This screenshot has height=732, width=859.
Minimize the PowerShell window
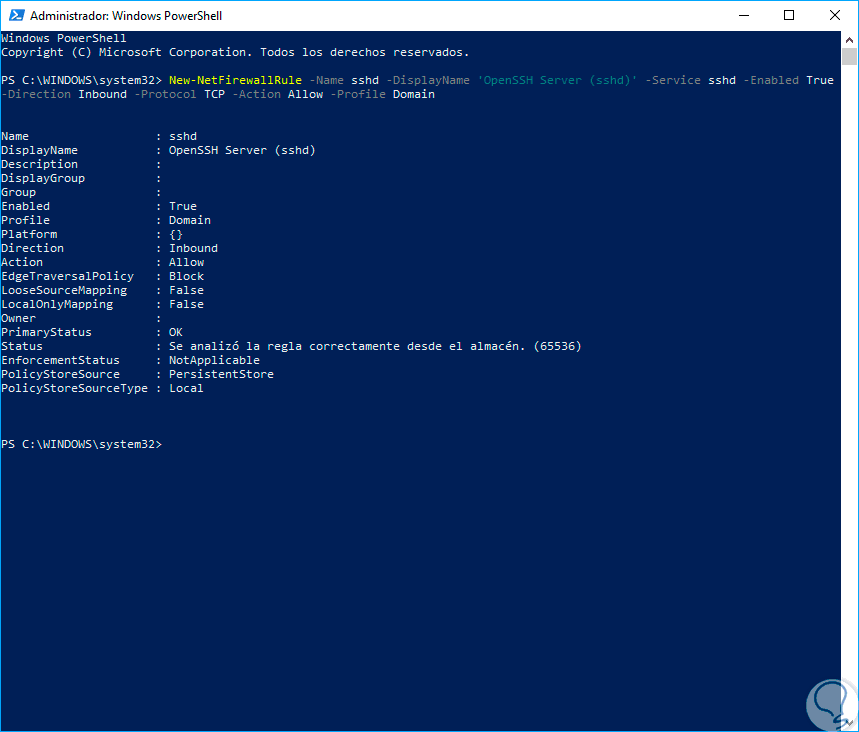(744, 16)
